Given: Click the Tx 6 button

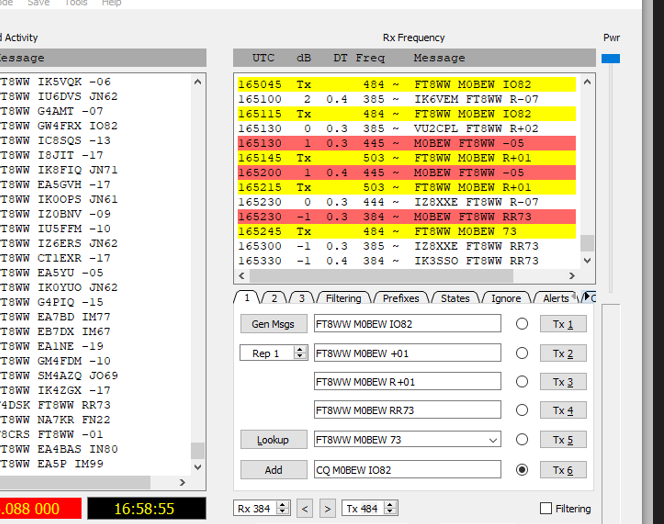Looking at the screenshot, I should [x=563, y=470].
